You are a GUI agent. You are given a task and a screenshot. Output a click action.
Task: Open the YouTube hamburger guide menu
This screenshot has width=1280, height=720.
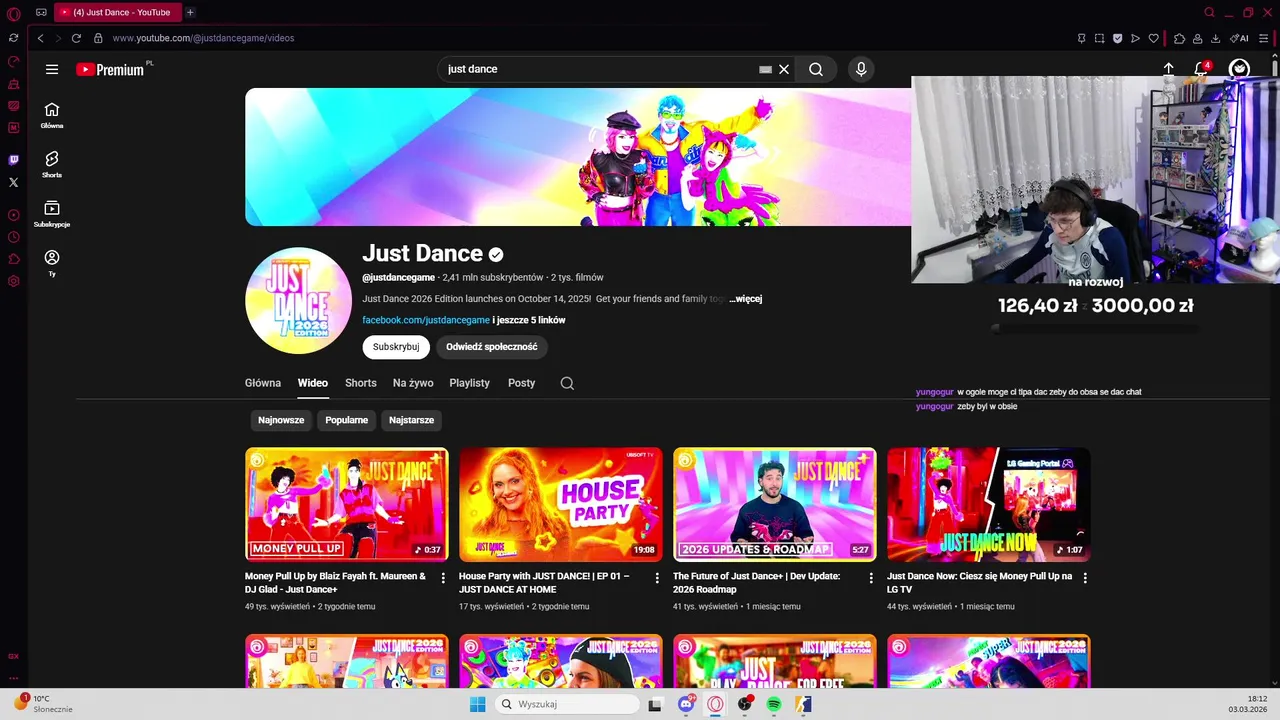[x=52, y=69]
